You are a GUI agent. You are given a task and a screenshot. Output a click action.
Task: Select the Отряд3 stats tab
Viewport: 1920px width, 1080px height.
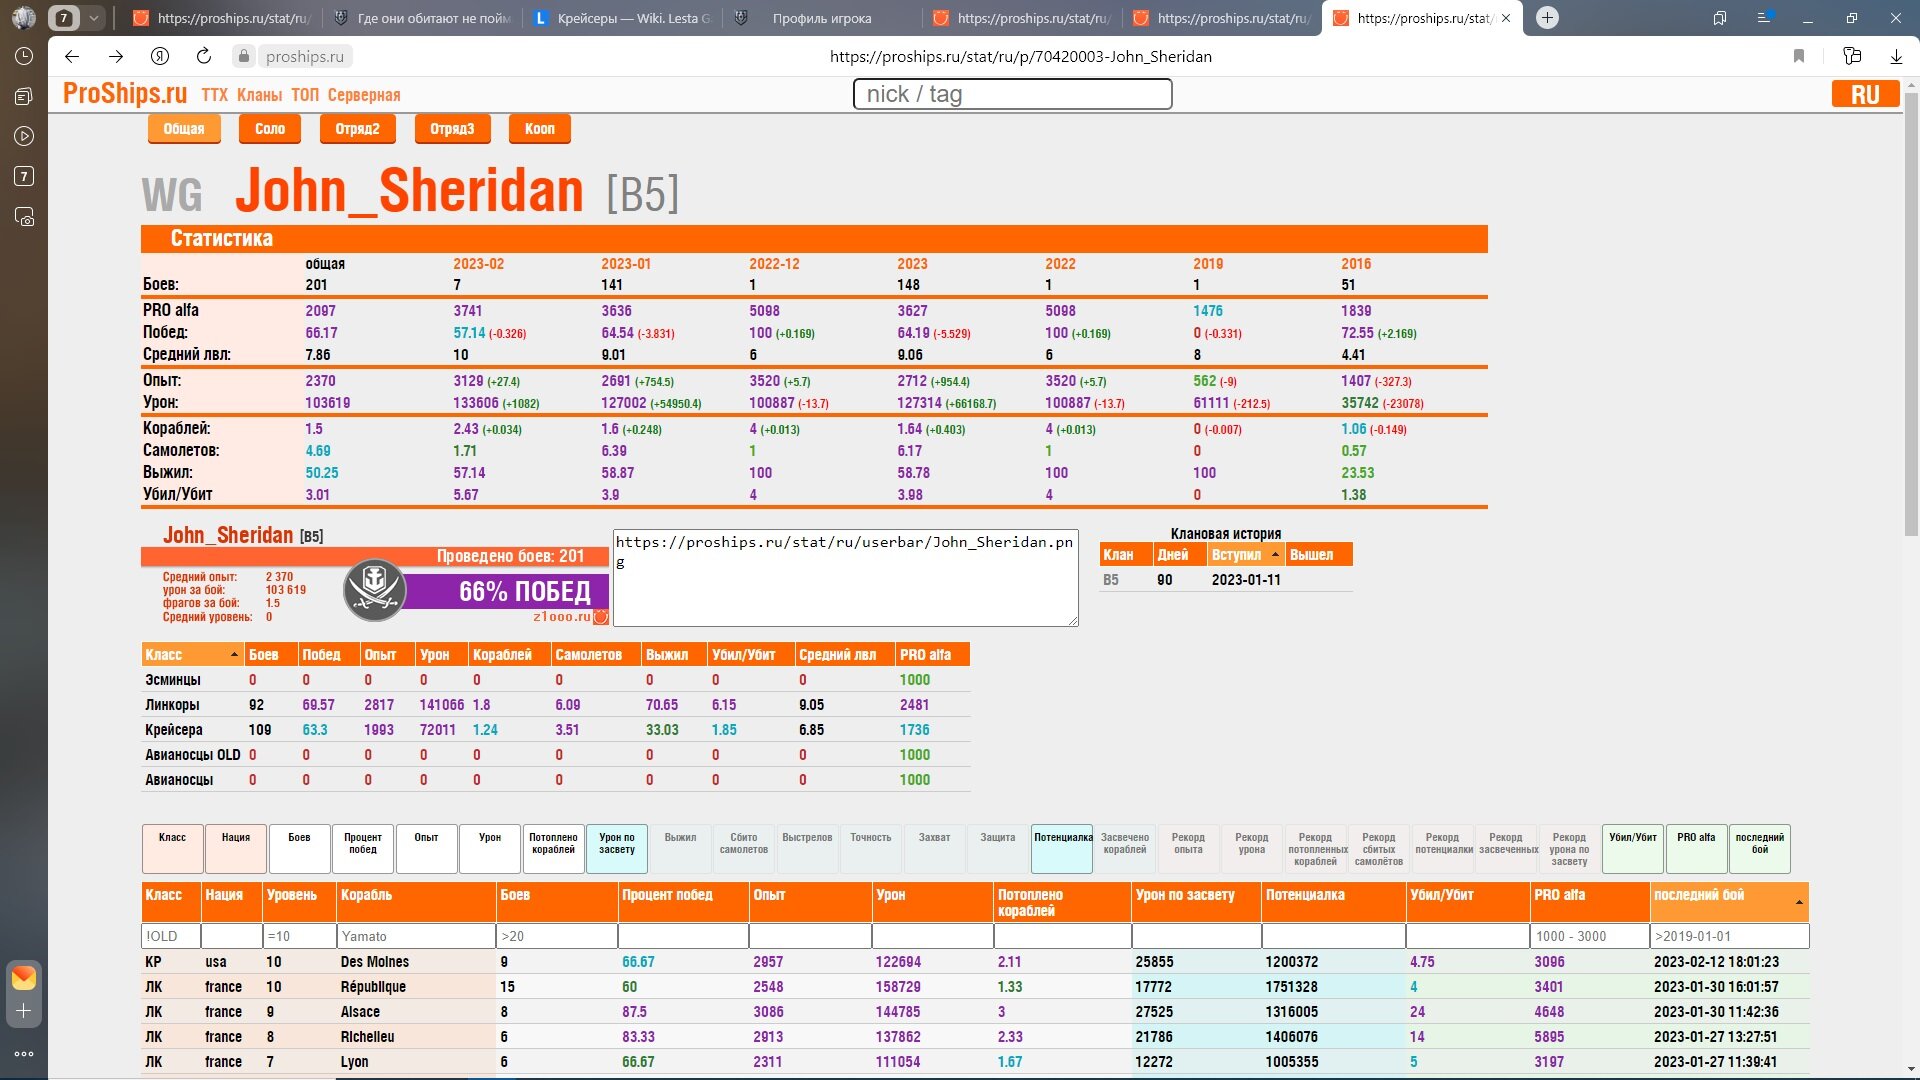[x=452, y=129]
